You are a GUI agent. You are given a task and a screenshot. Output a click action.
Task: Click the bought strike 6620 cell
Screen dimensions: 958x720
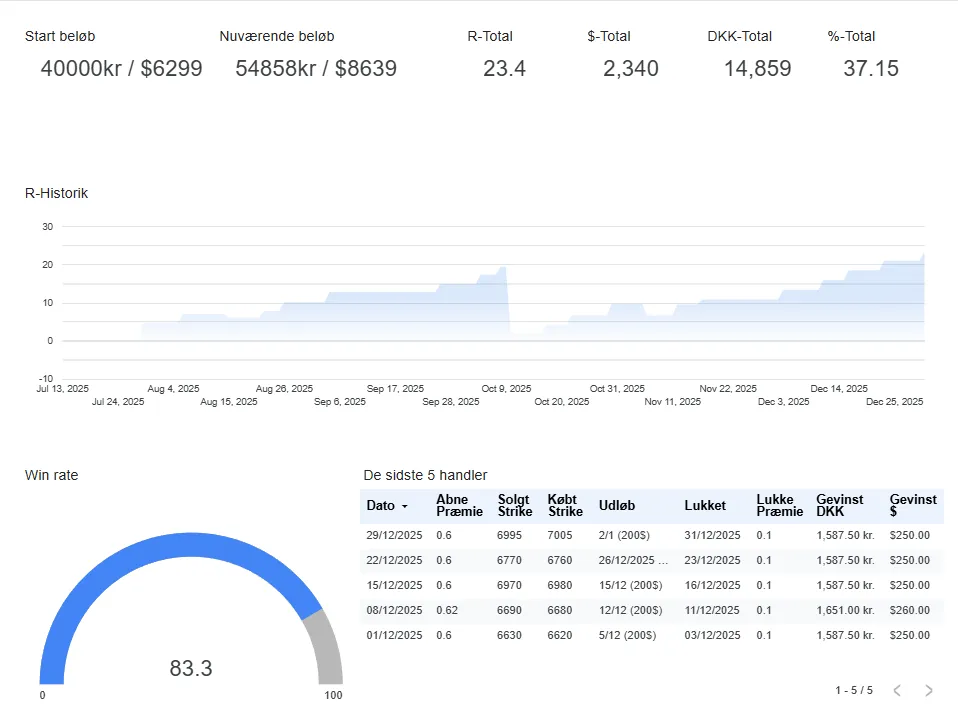(560, 636)
